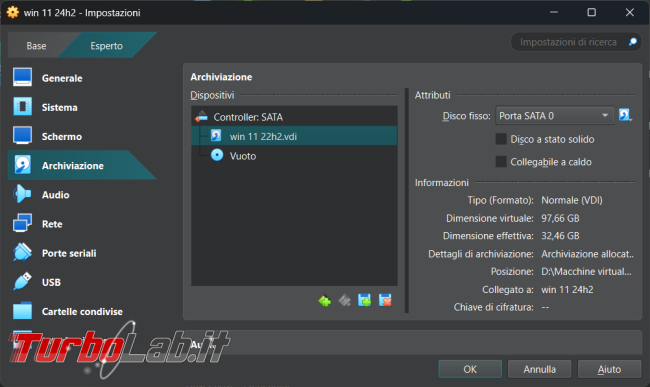Screen dimensions: 650x387
Task: Select win 11 22h2.vdi disk
Action: coord(294,136)
